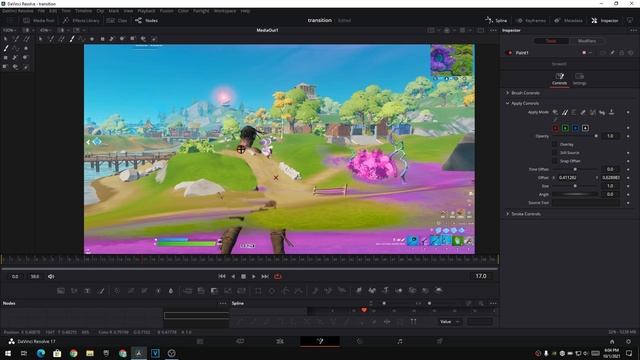Open the Playback menu
The width and height of the screenshot is (640, 360).
[146, 11]
